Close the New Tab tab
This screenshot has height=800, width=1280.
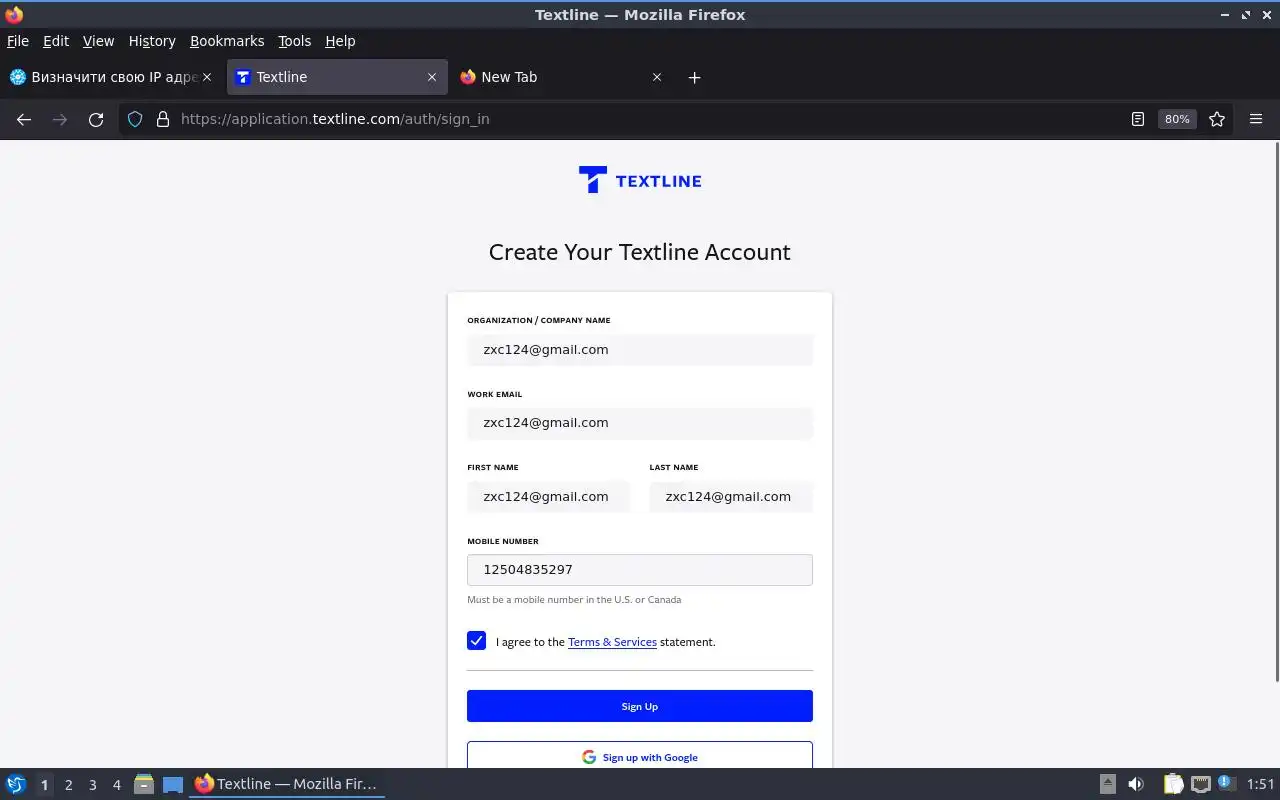coord(657,77)
